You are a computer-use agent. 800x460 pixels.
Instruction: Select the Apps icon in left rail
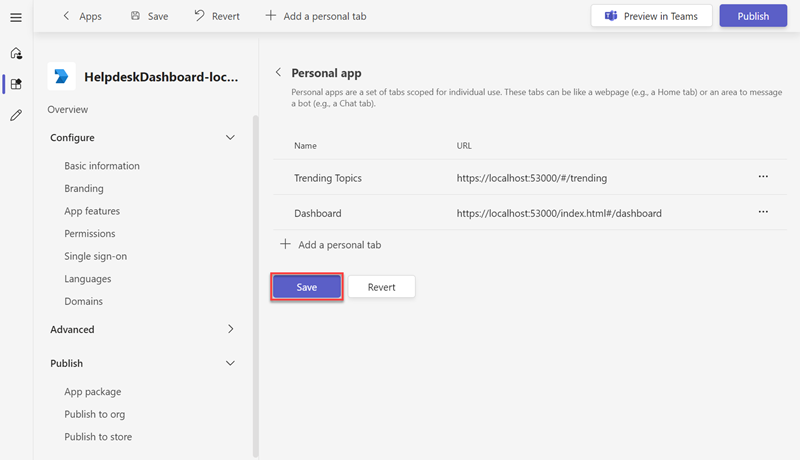click(x=16, y=84)
